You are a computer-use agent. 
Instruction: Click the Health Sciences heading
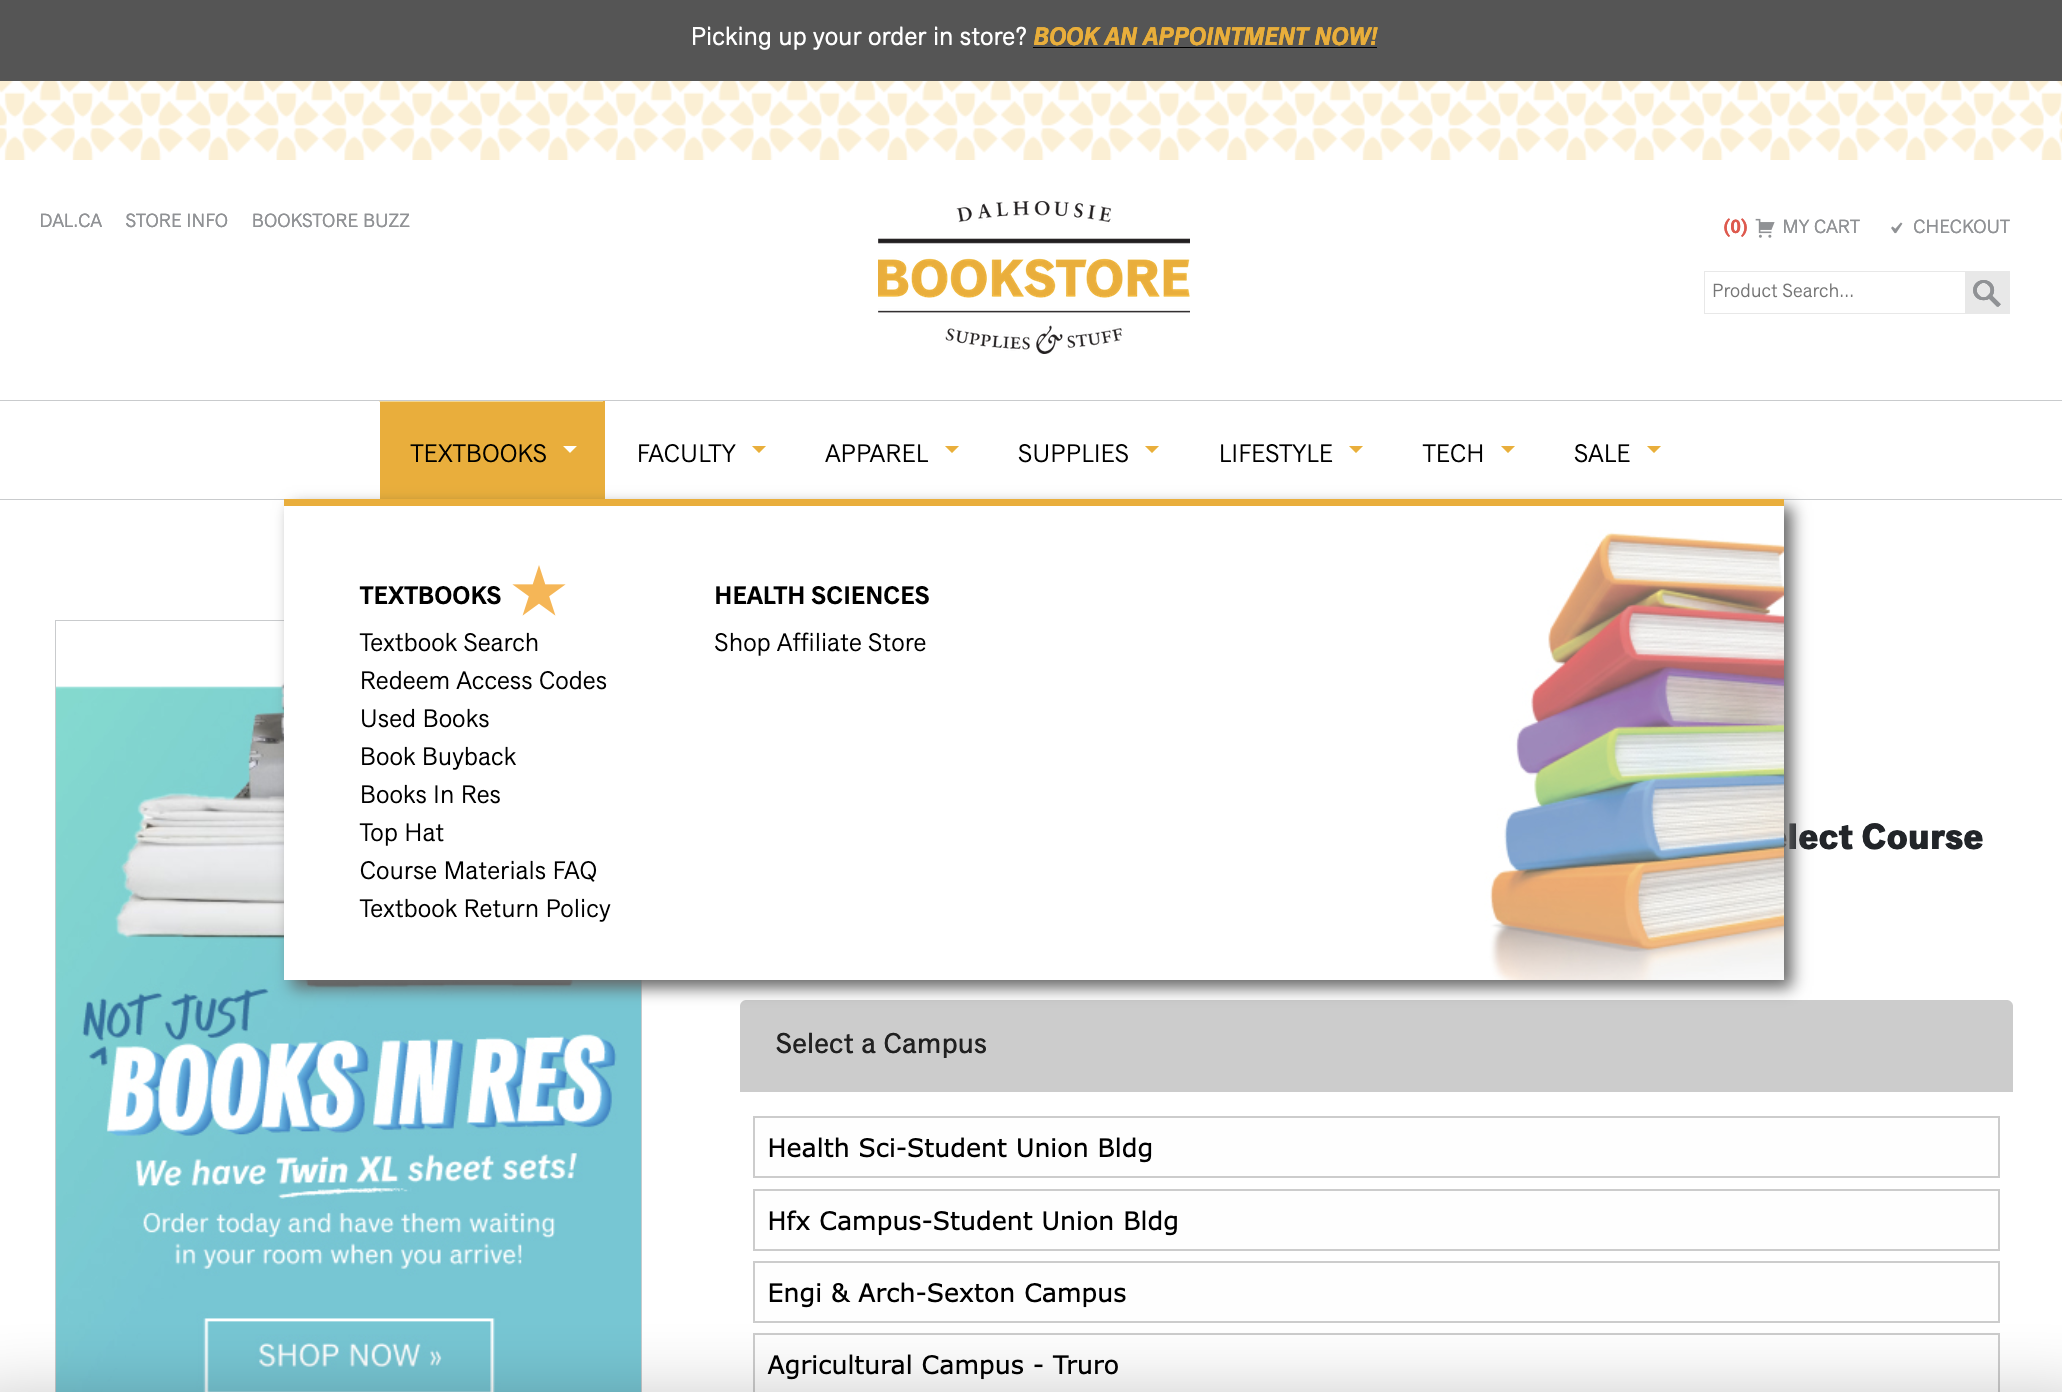(822, 596)
